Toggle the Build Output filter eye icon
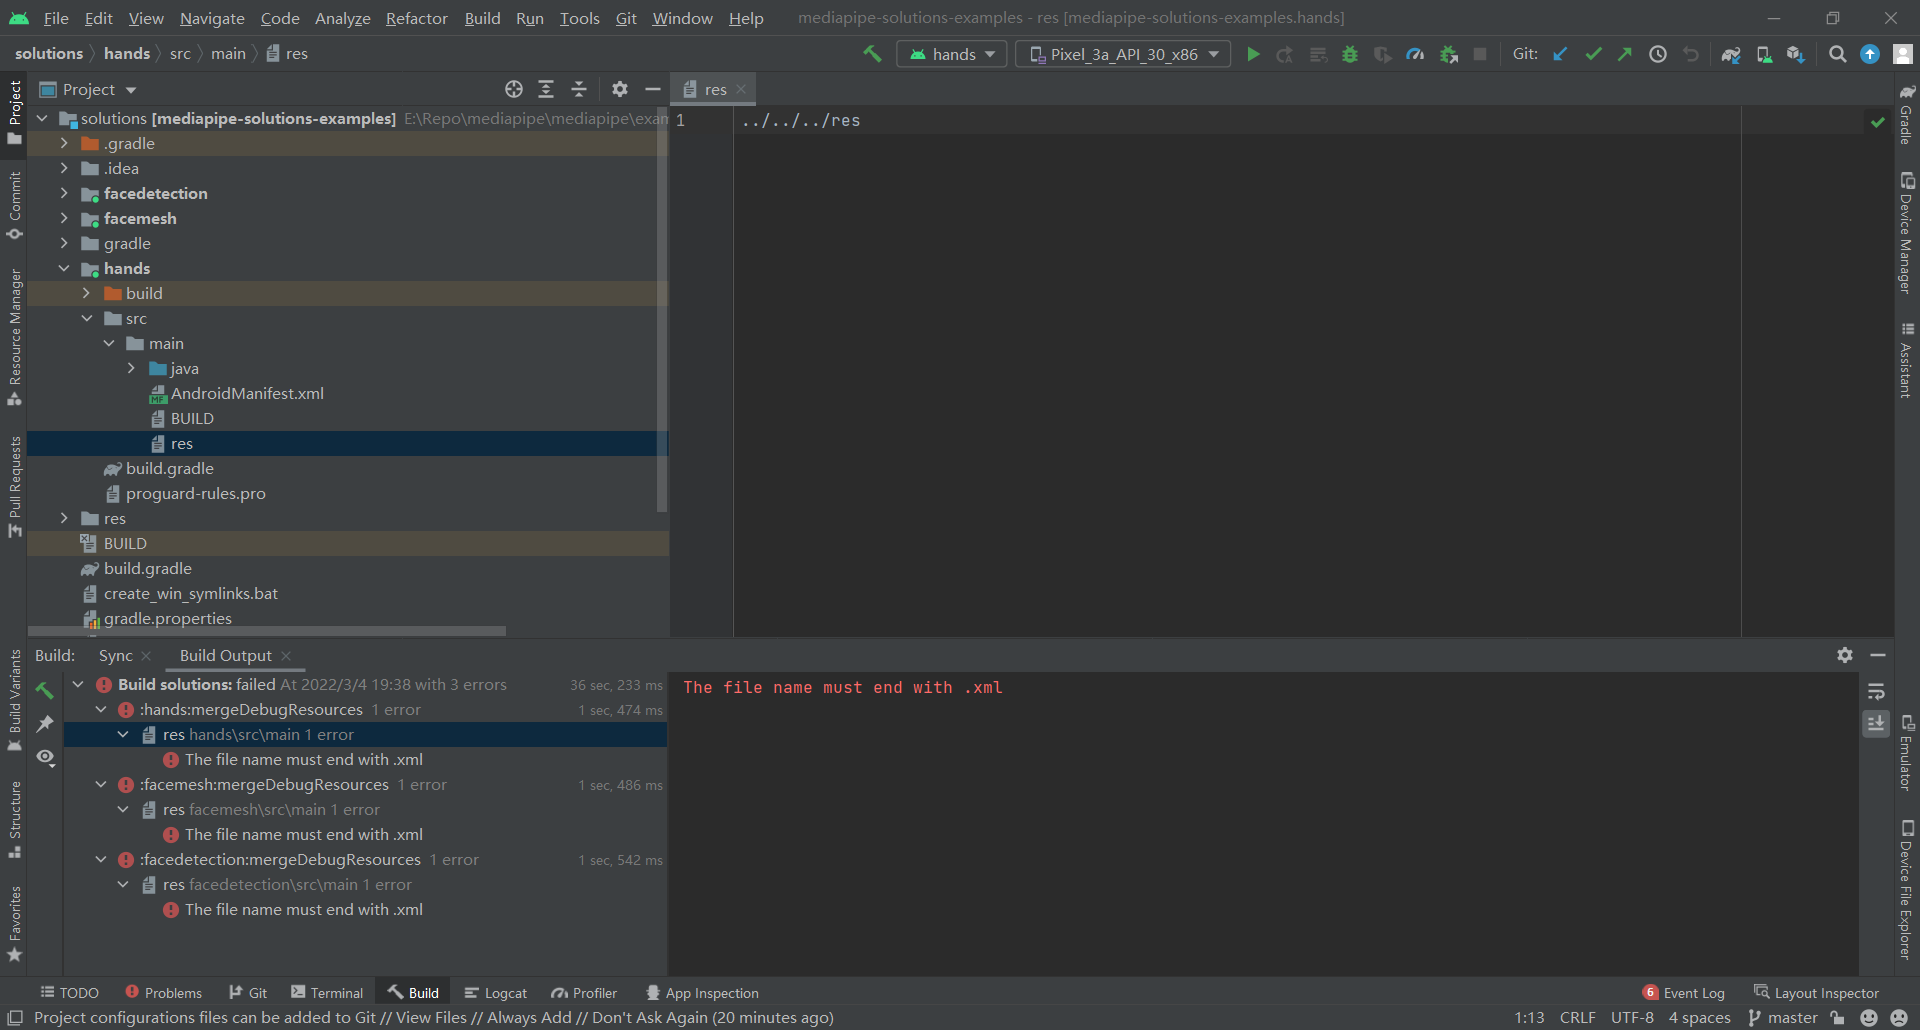1920x1030 pixels. tap(45, 758)
